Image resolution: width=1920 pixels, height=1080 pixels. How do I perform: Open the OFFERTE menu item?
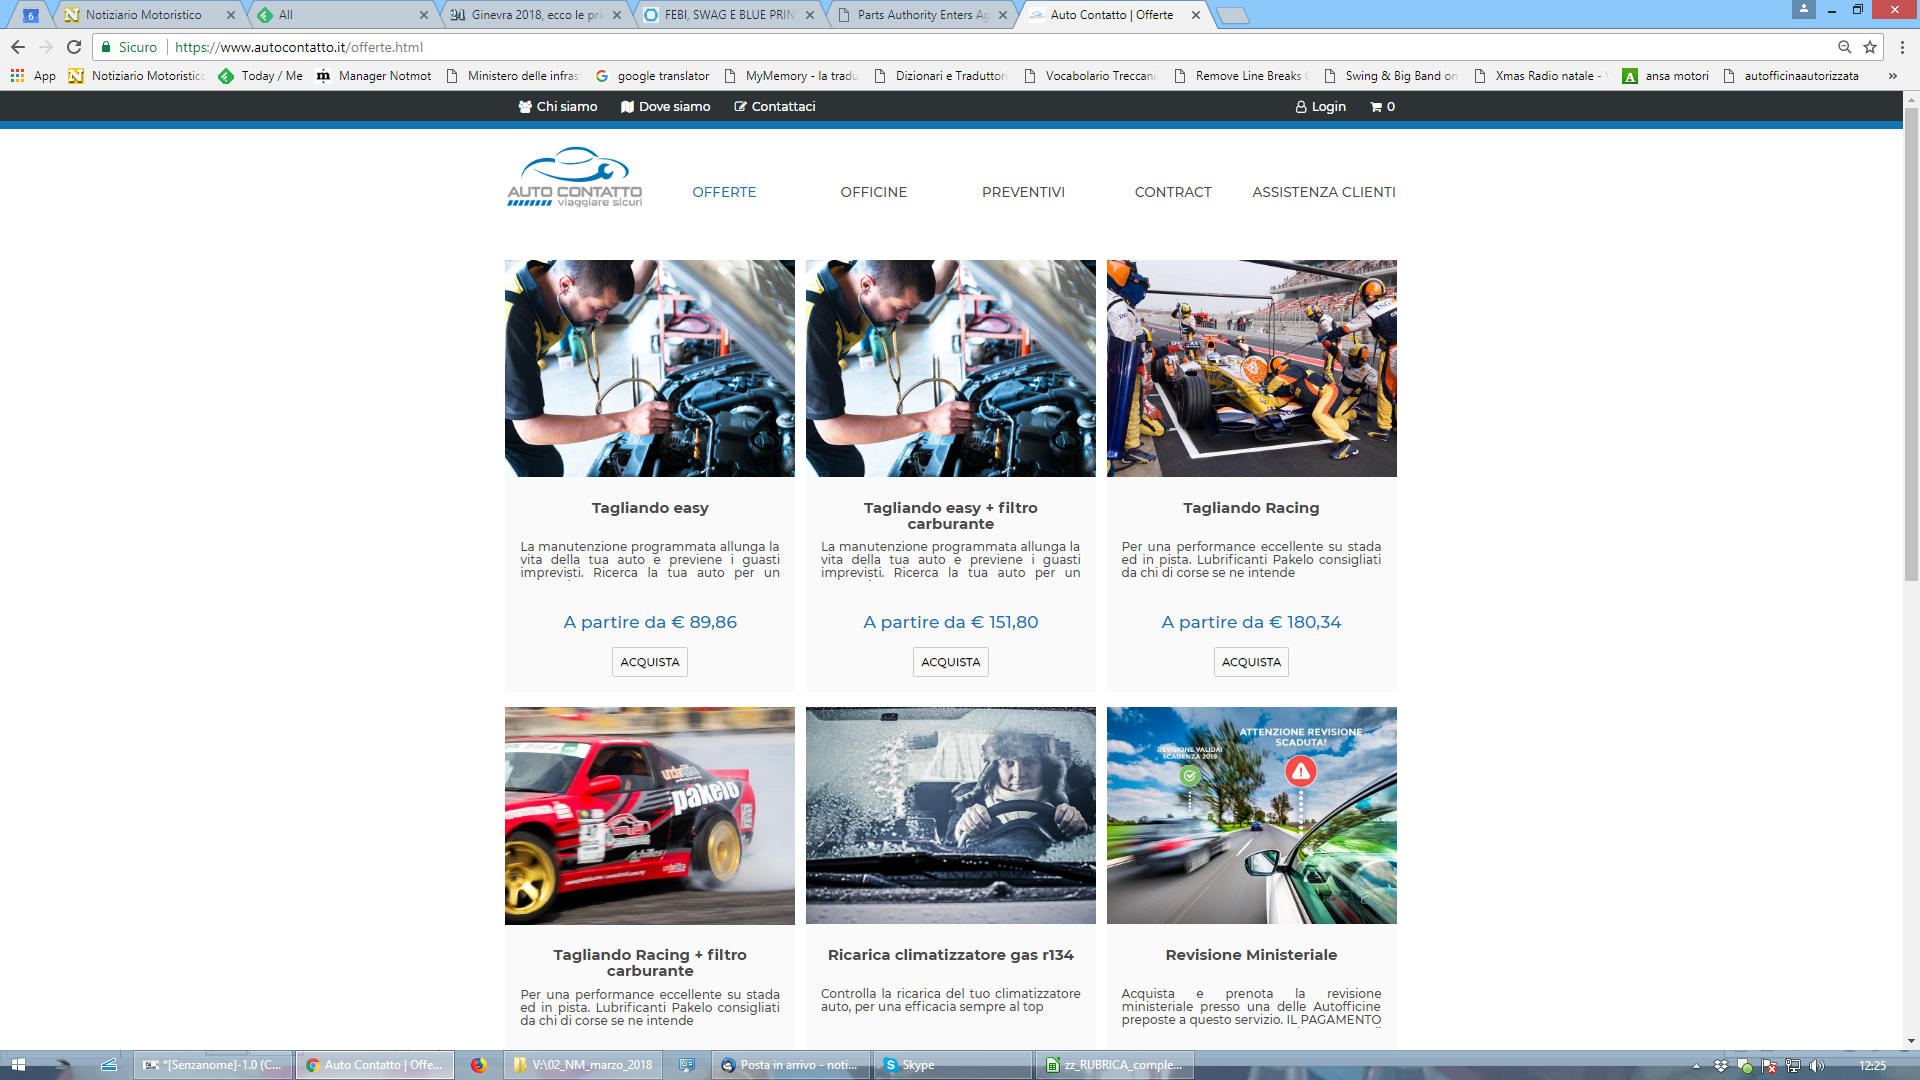click(724, 192)
